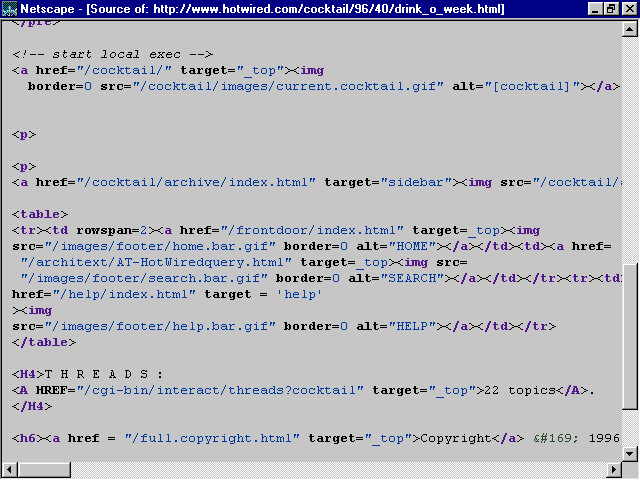Click the Netscape icon in the title bar
640x480 pixels.
10,9
